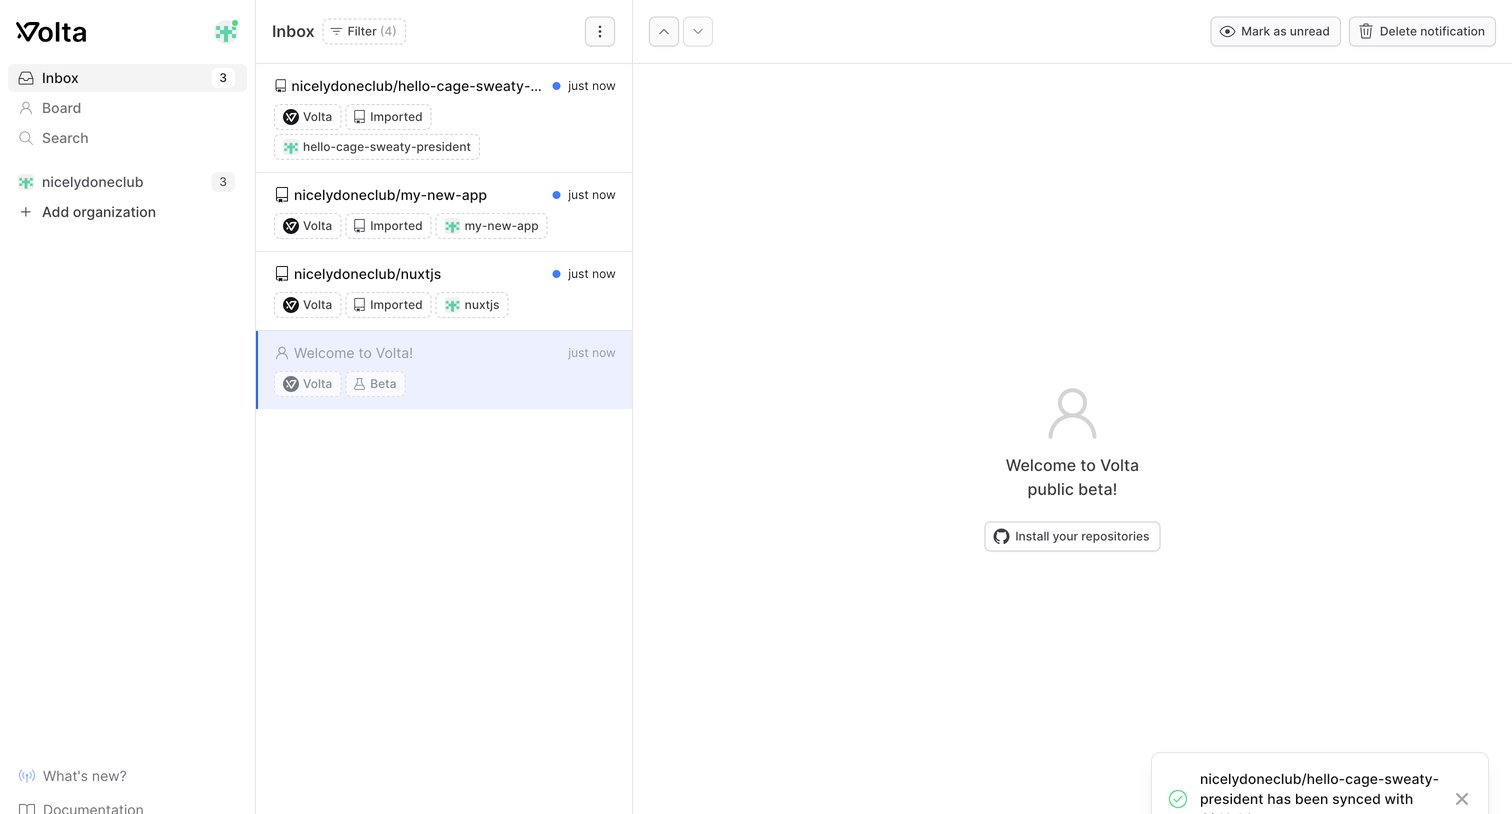
Task: Click Mark as unread
Action: click(x=1275, y=32)
